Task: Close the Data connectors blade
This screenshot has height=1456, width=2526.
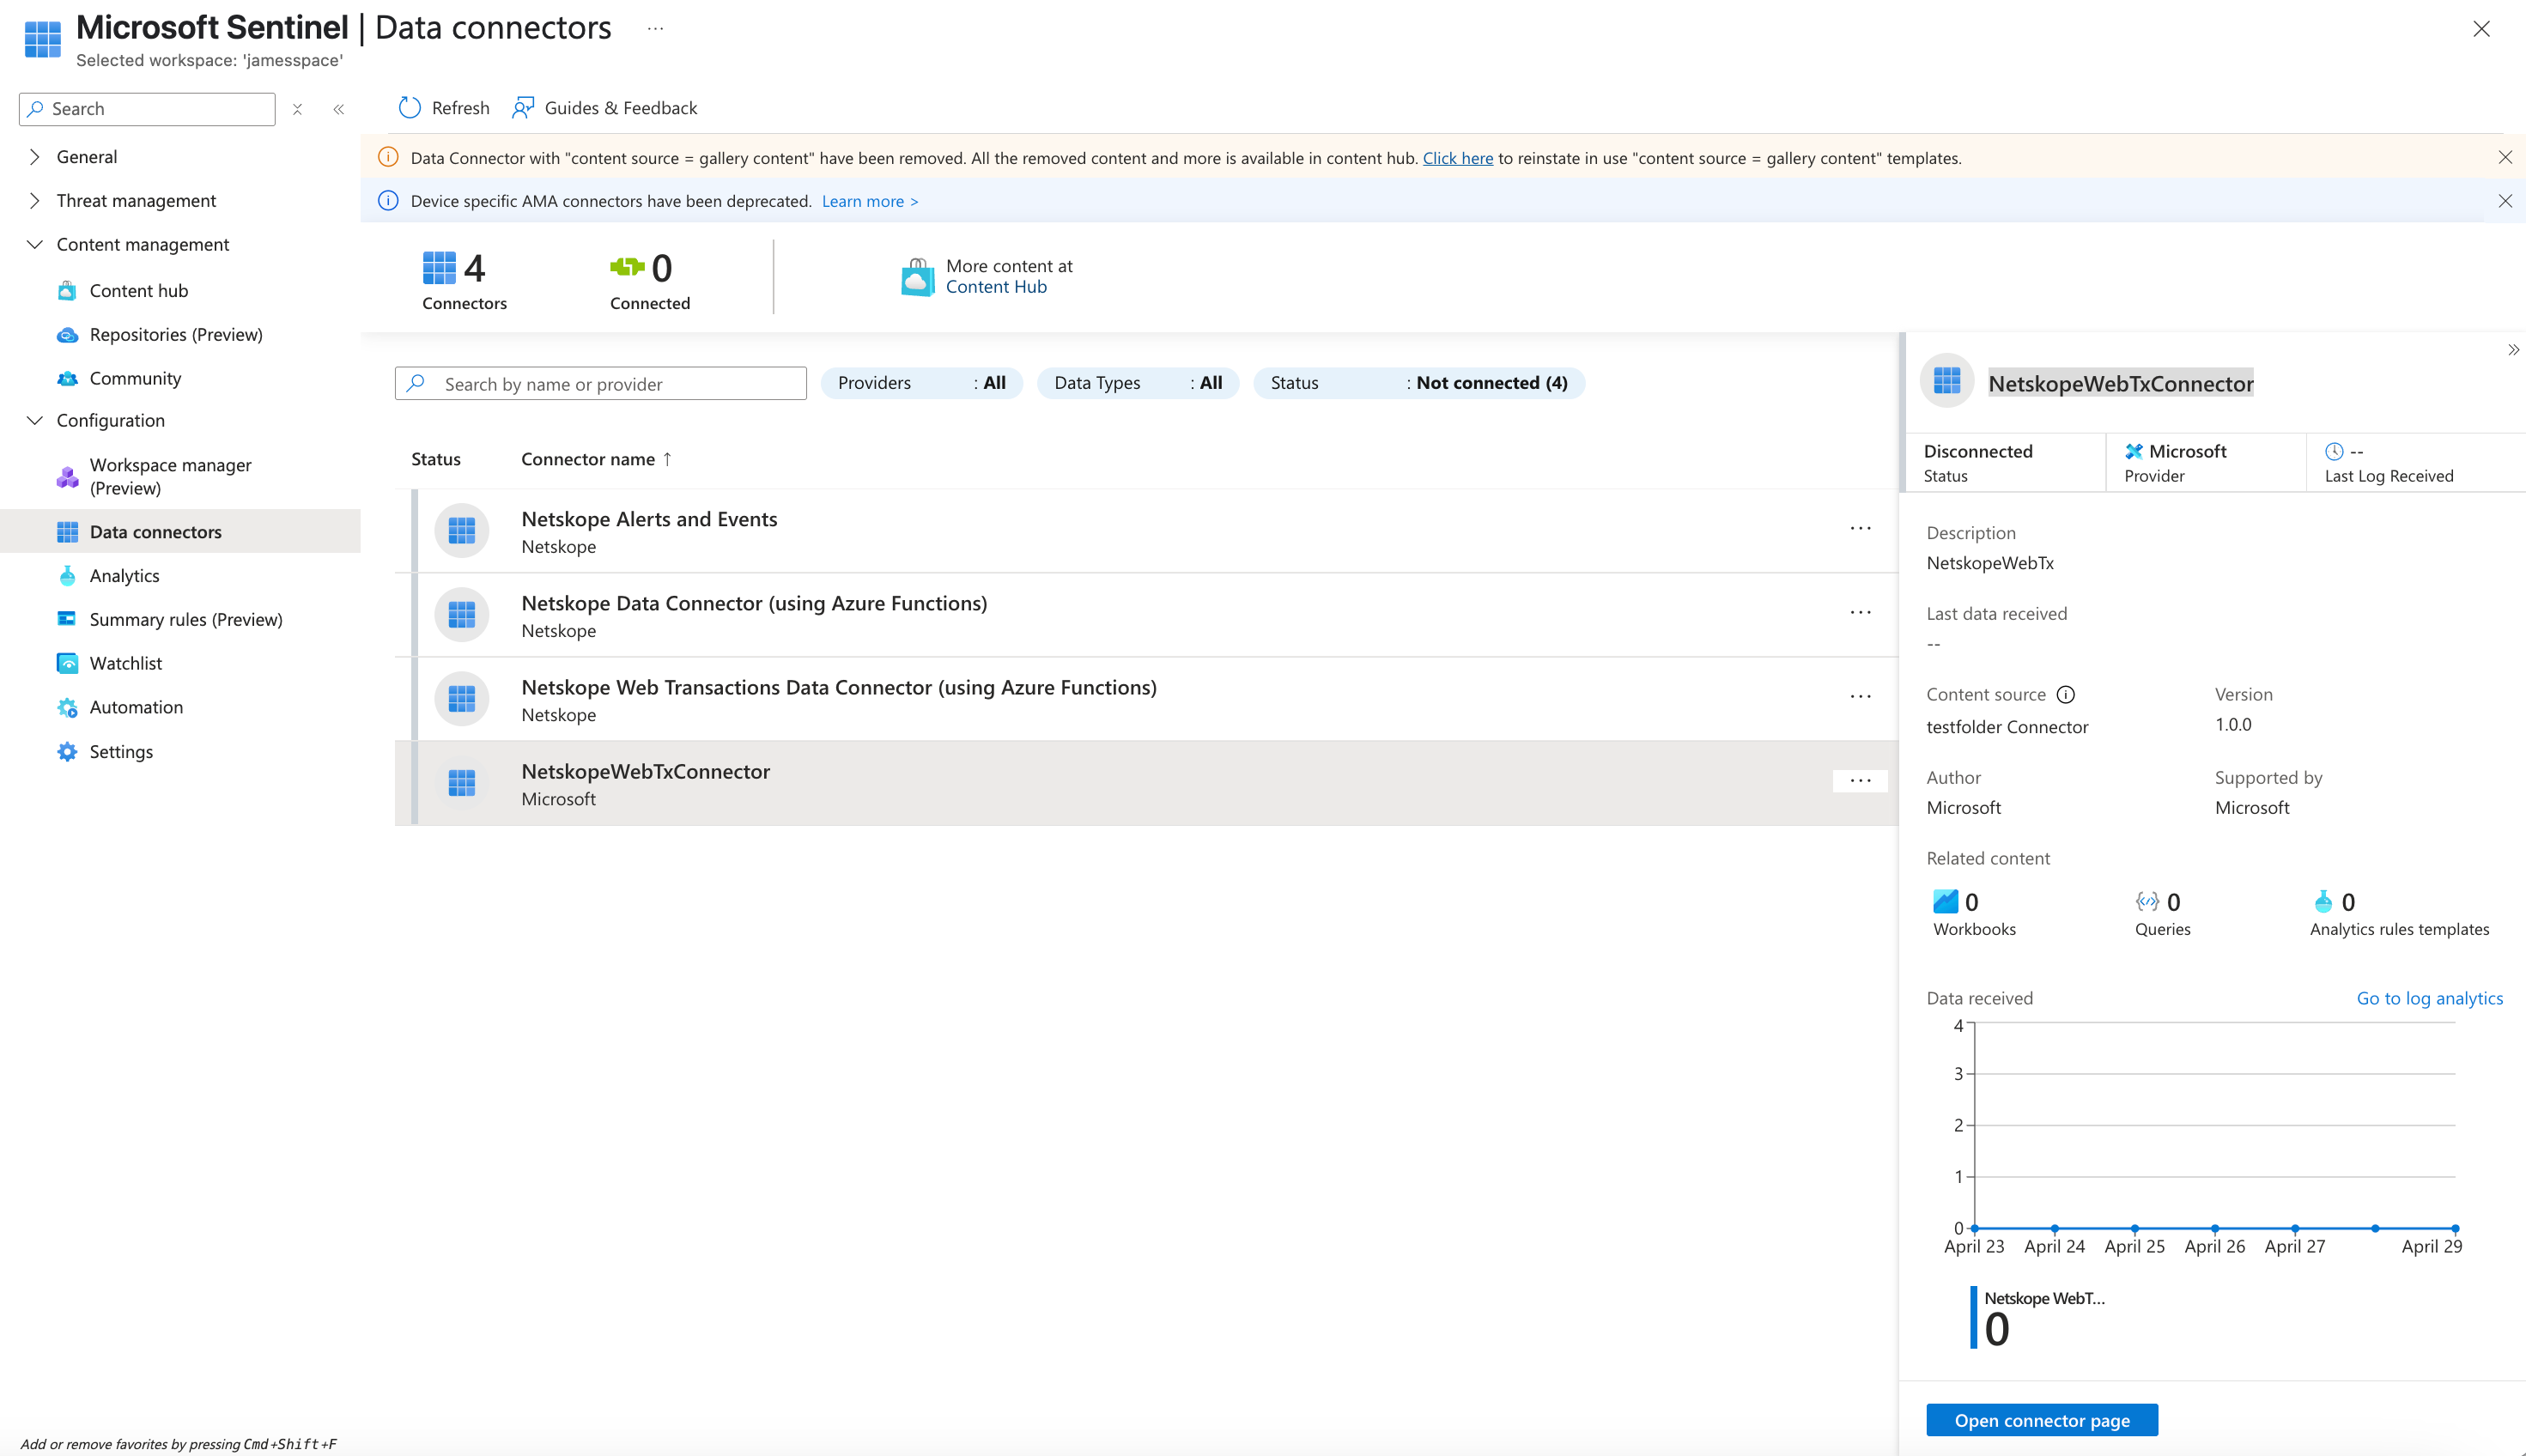Action: [2481, 29]
